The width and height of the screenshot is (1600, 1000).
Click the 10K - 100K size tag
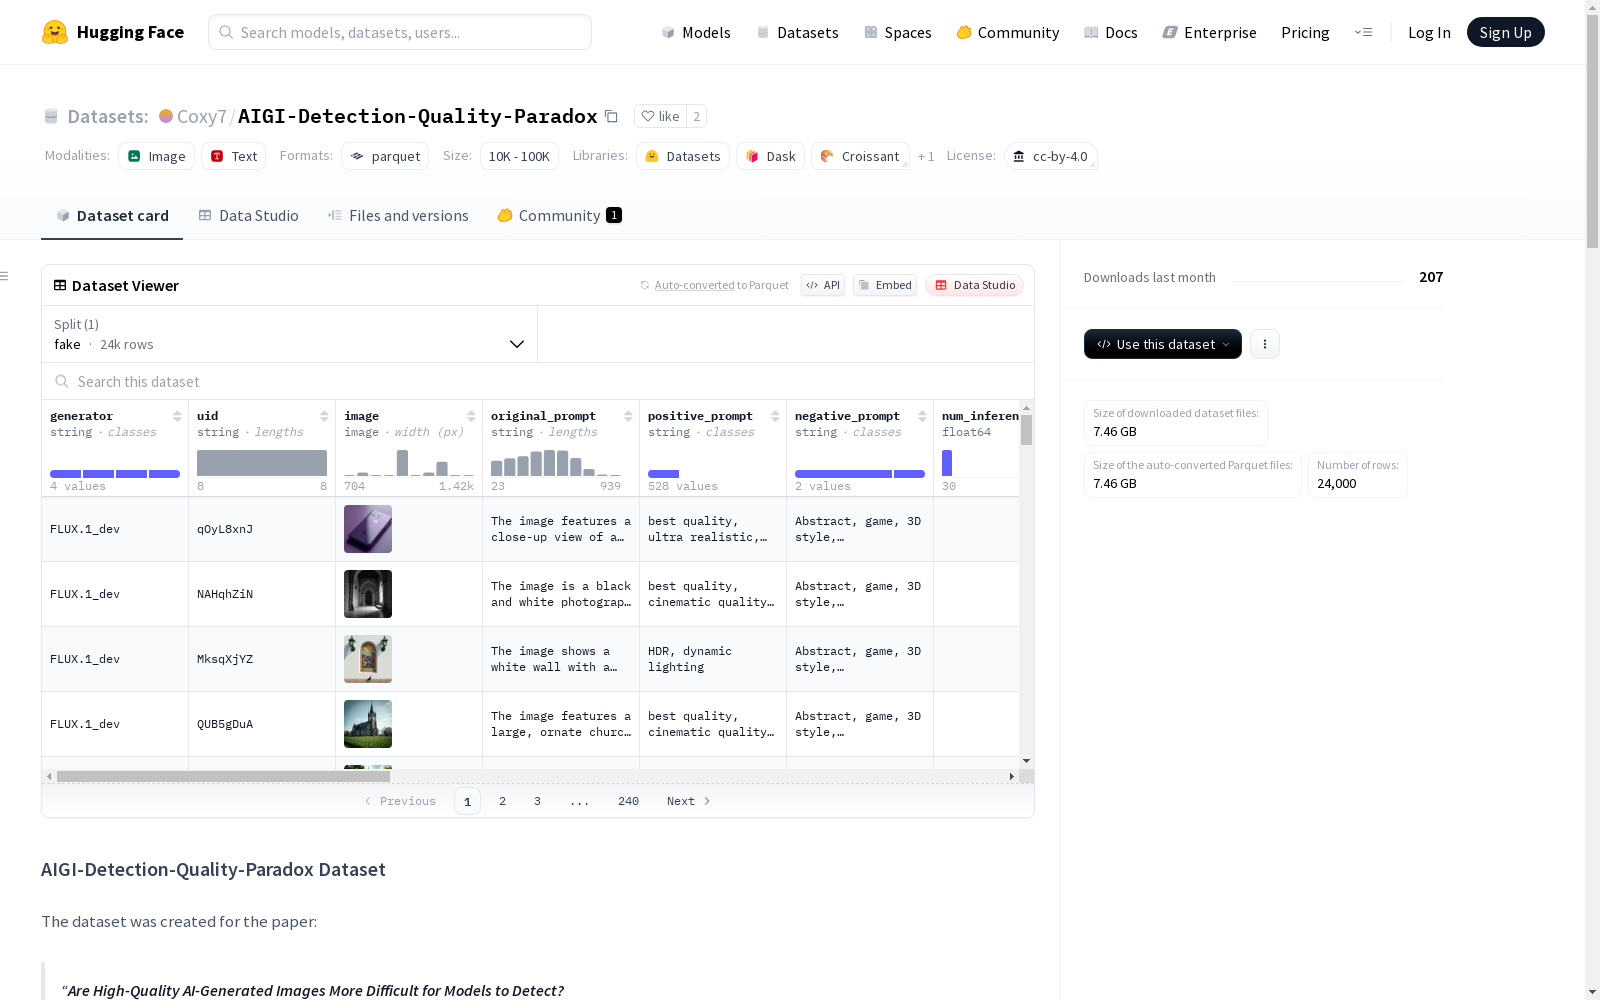coord(519,156)
